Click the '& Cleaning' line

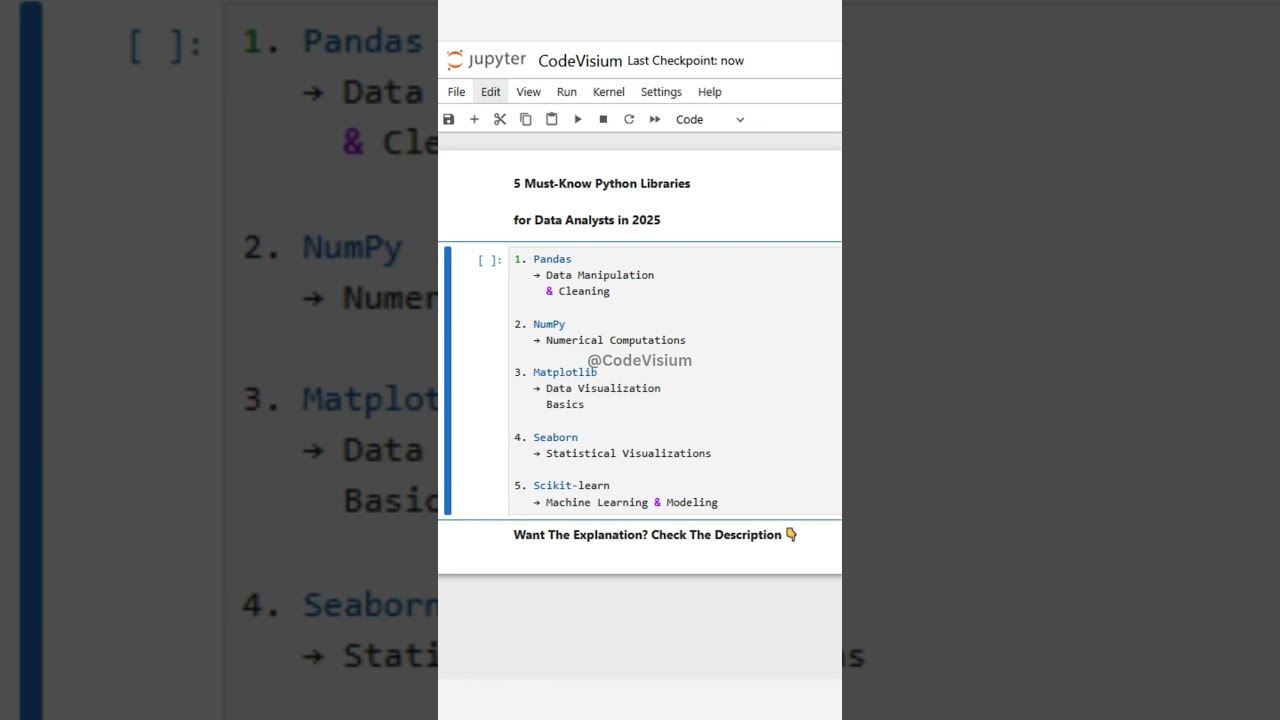pyautogui.click(x=578, y=291)
